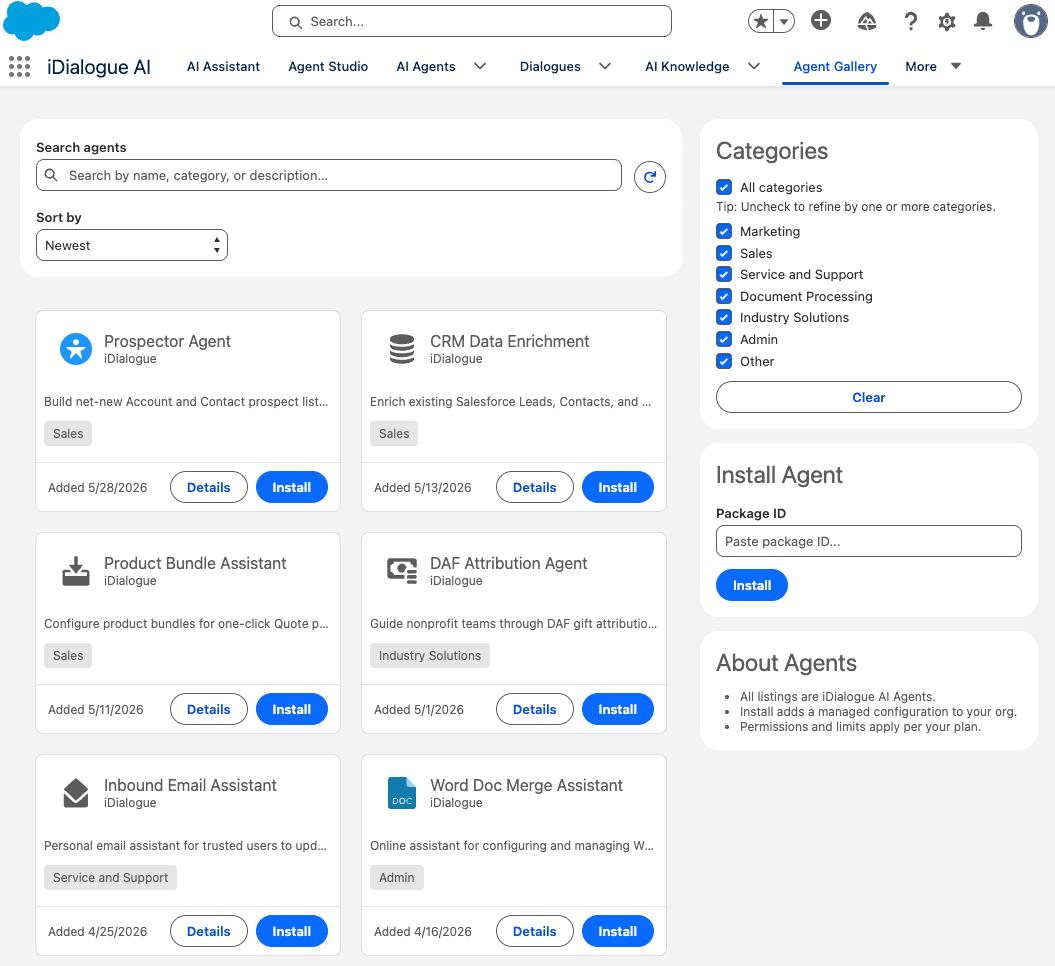Click the Admin tag on Word Doc card

[397, 877]
